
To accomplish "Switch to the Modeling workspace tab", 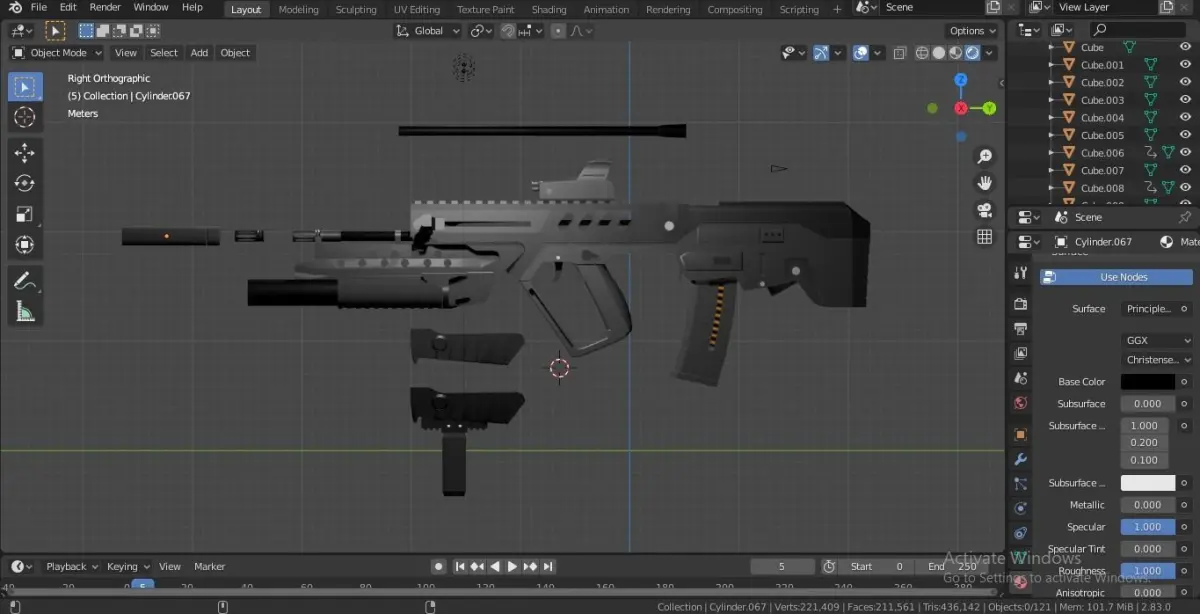I will click(x=298, y=9).
